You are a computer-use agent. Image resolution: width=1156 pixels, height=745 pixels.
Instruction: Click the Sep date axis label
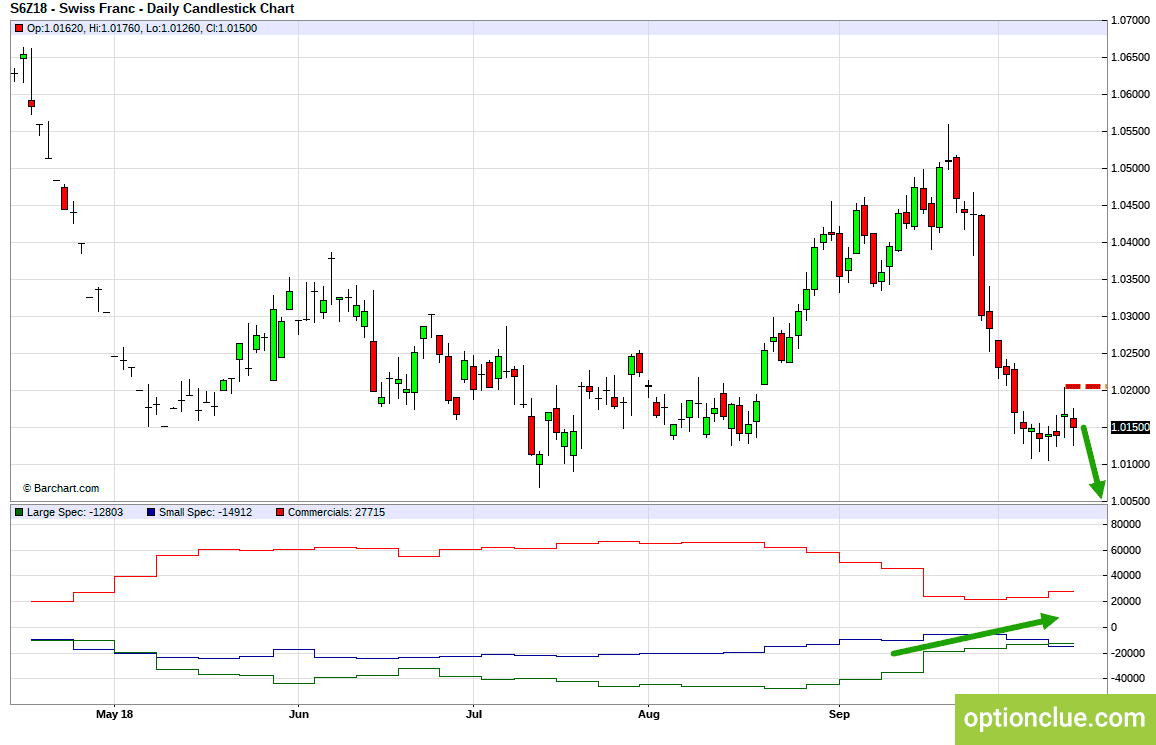point(840,714)
